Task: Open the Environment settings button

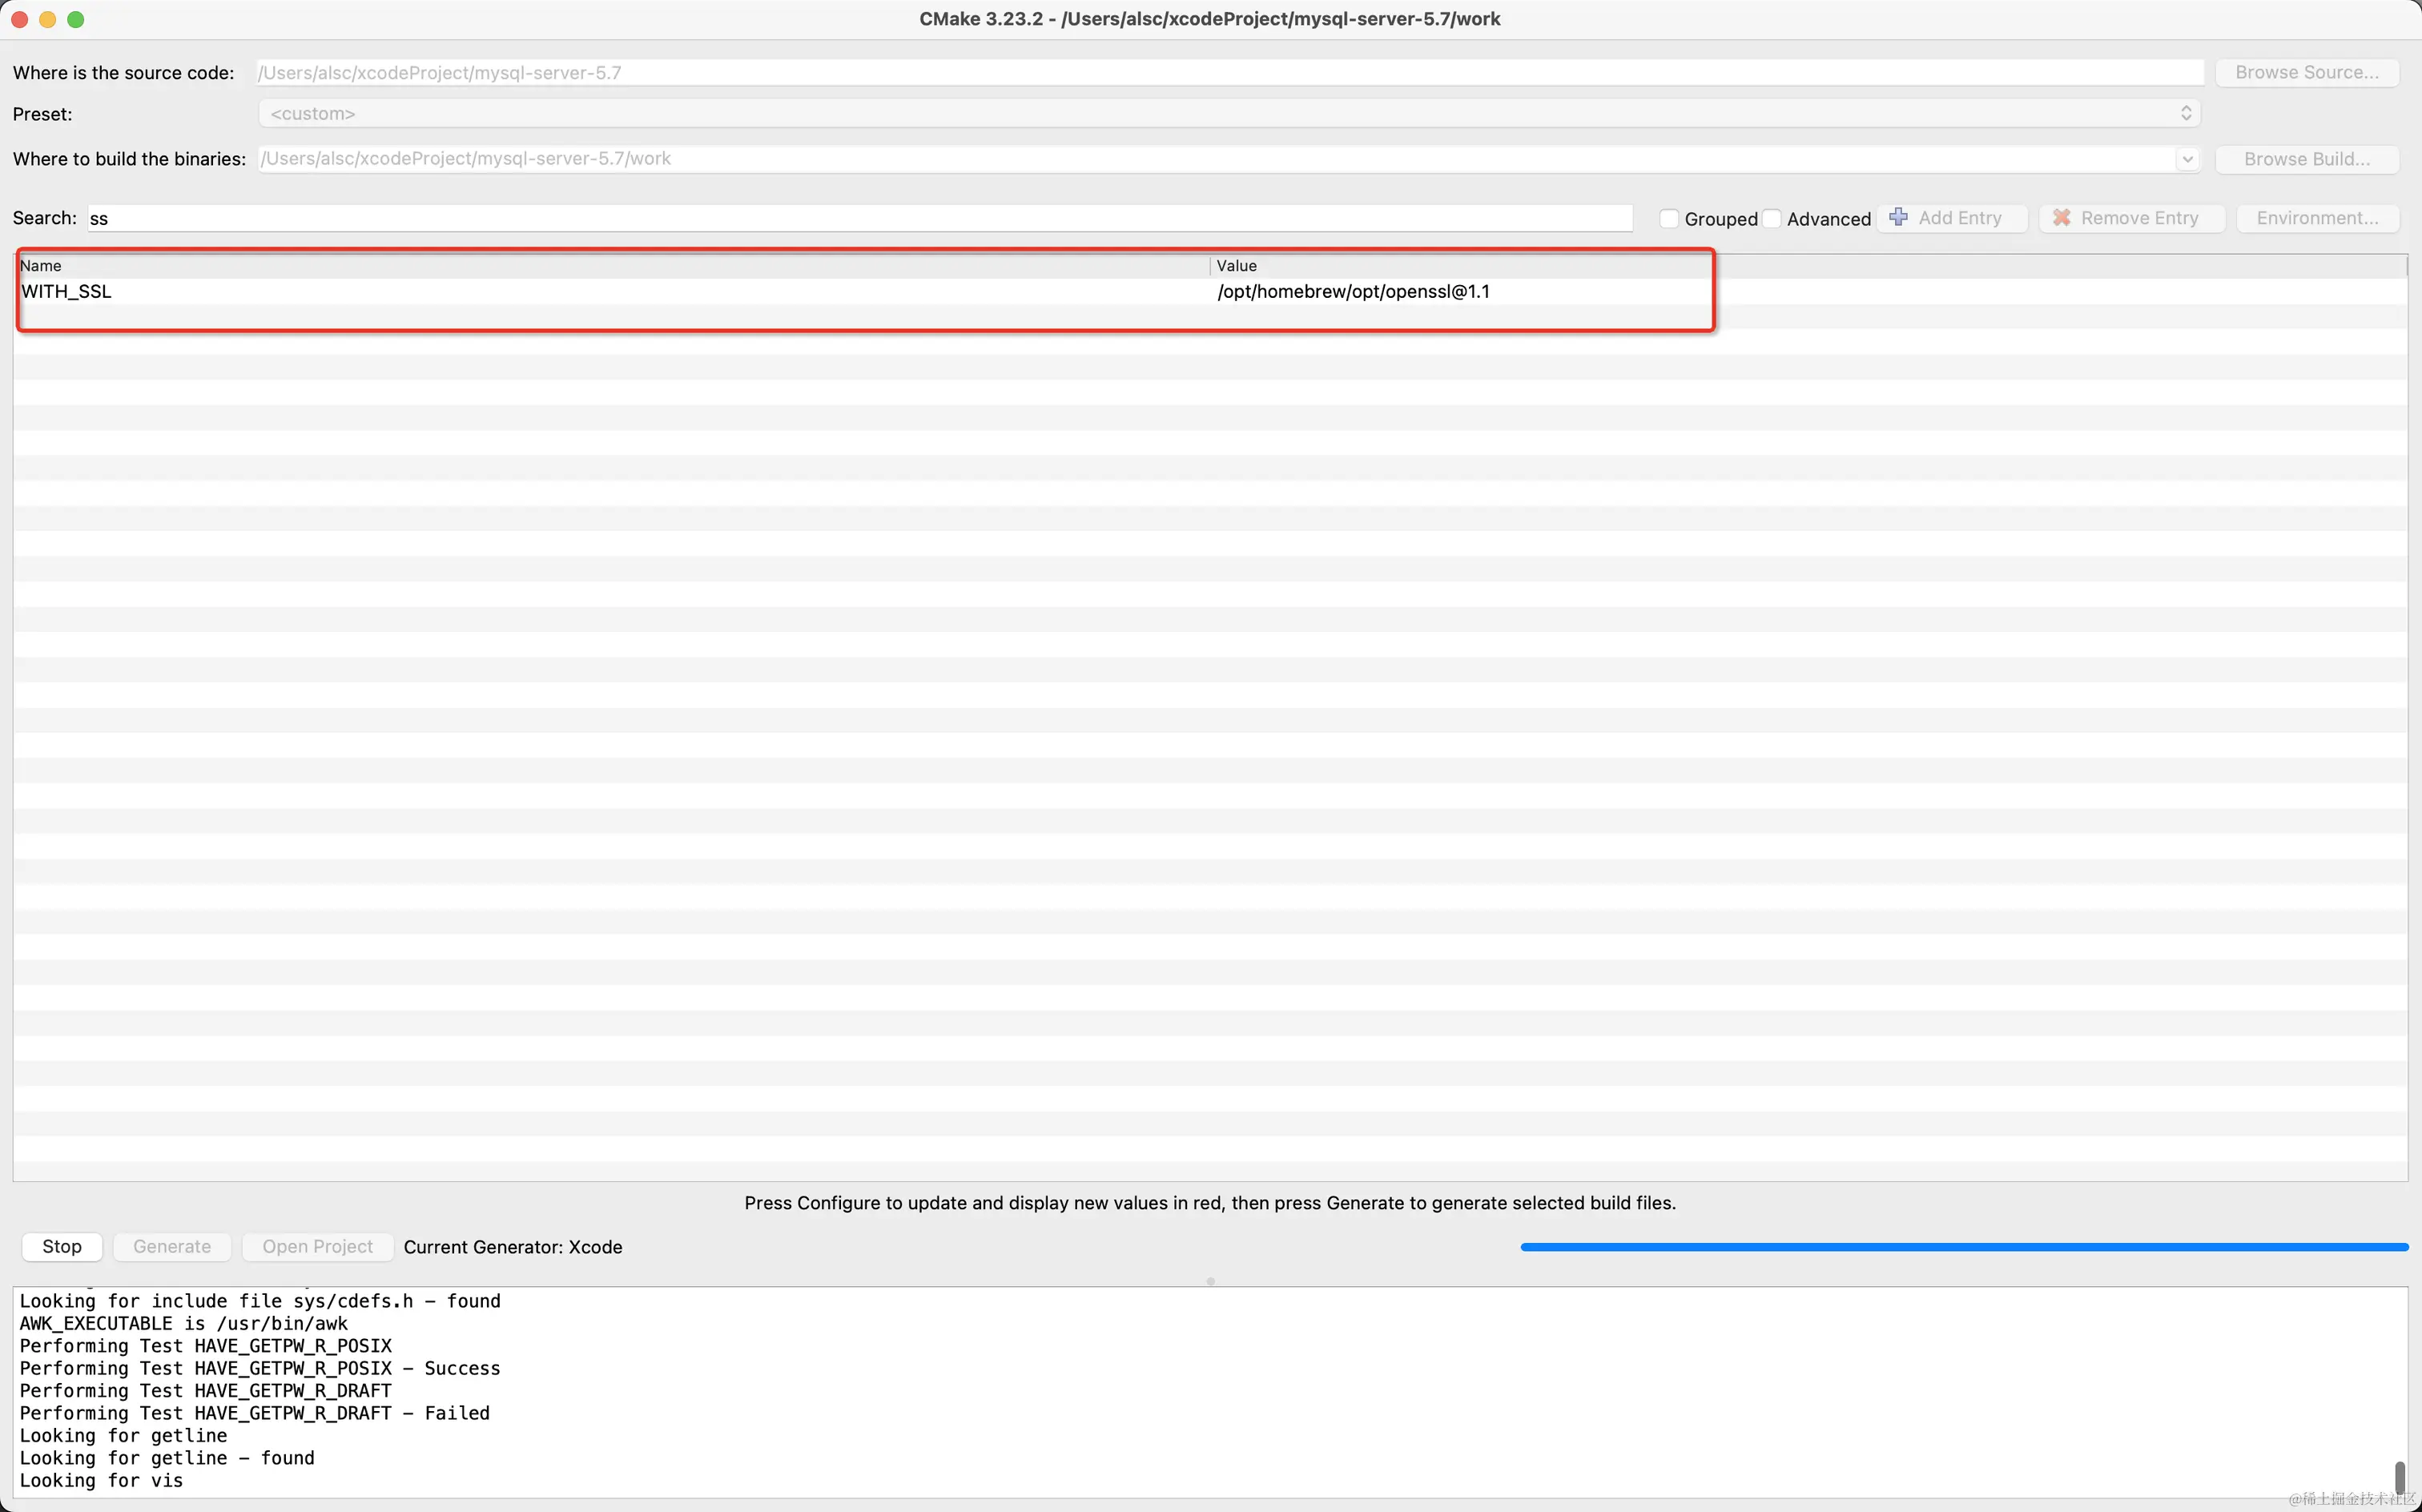Action: [2316, 218]
